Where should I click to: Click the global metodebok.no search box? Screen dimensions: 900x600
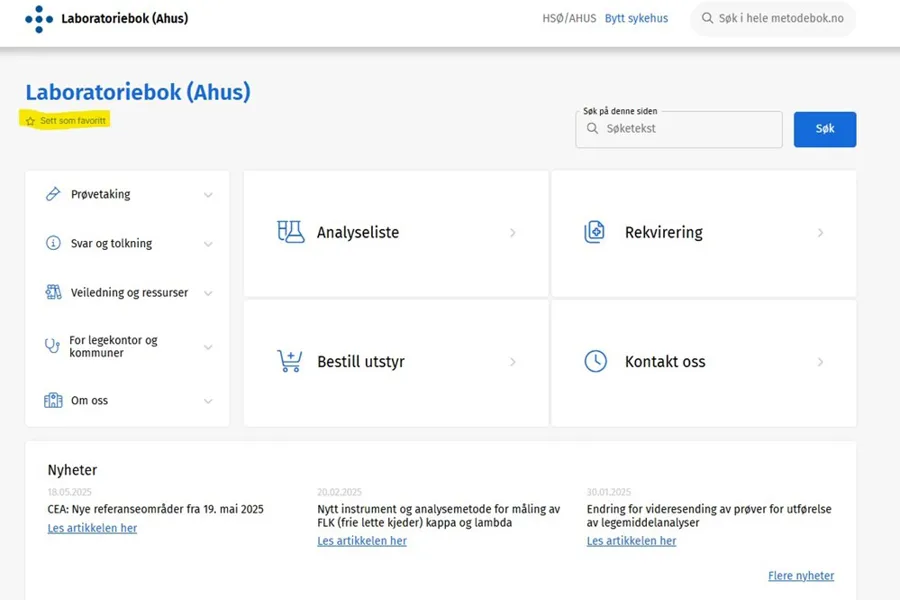coord(773,19)
